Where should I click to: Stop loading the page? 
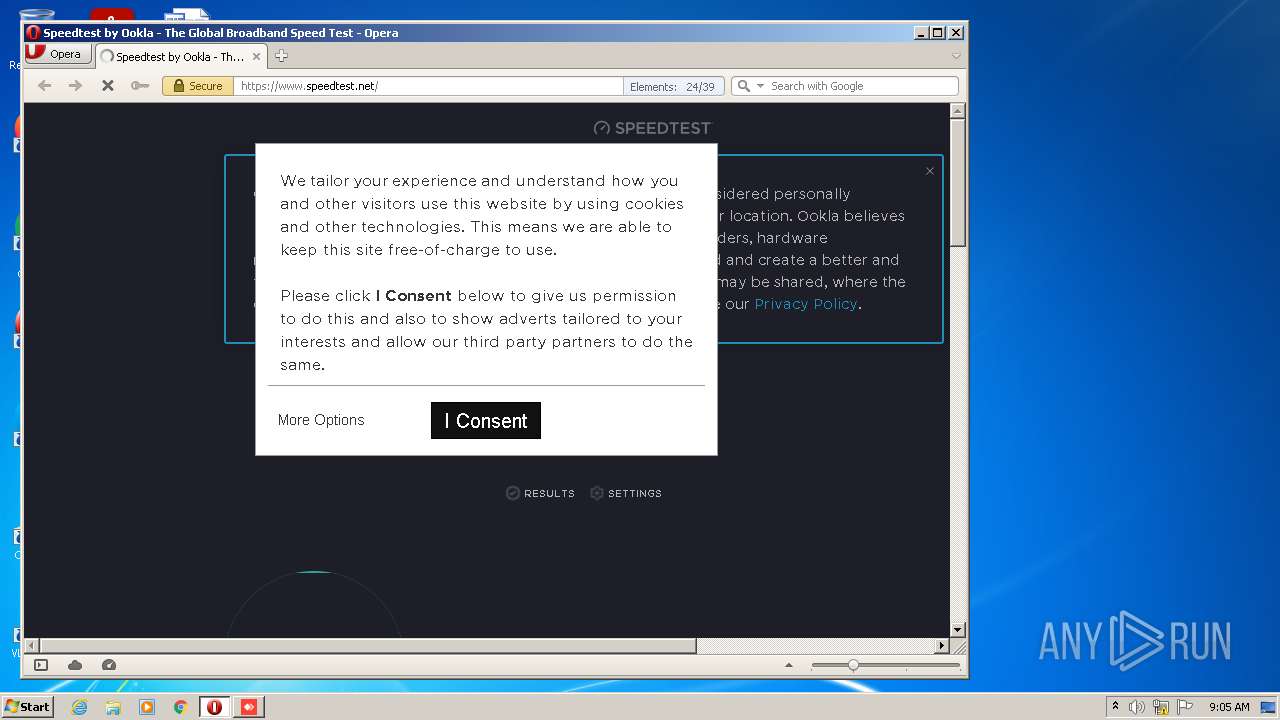point(107,86)
